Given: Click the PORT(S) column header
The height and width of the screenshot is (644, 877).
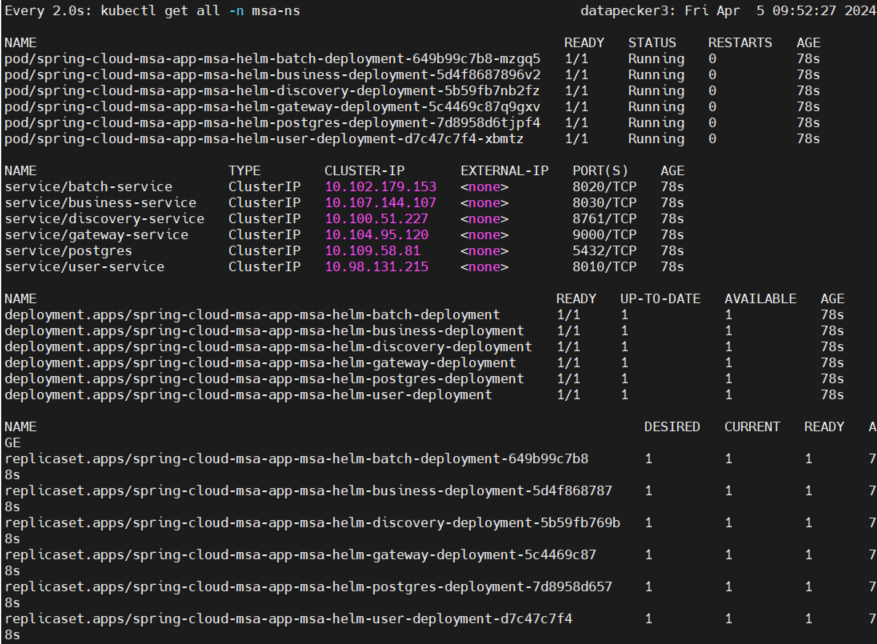Looking at the screenshot, I should tap(600, 171).
